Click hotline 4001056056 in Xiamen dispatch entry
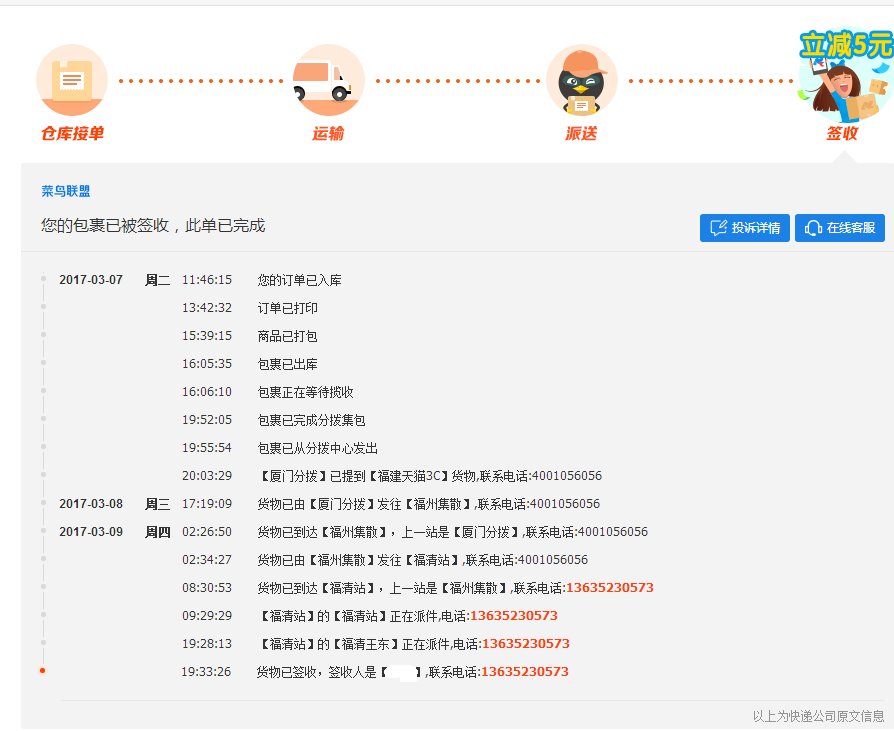 coord(567,476)
